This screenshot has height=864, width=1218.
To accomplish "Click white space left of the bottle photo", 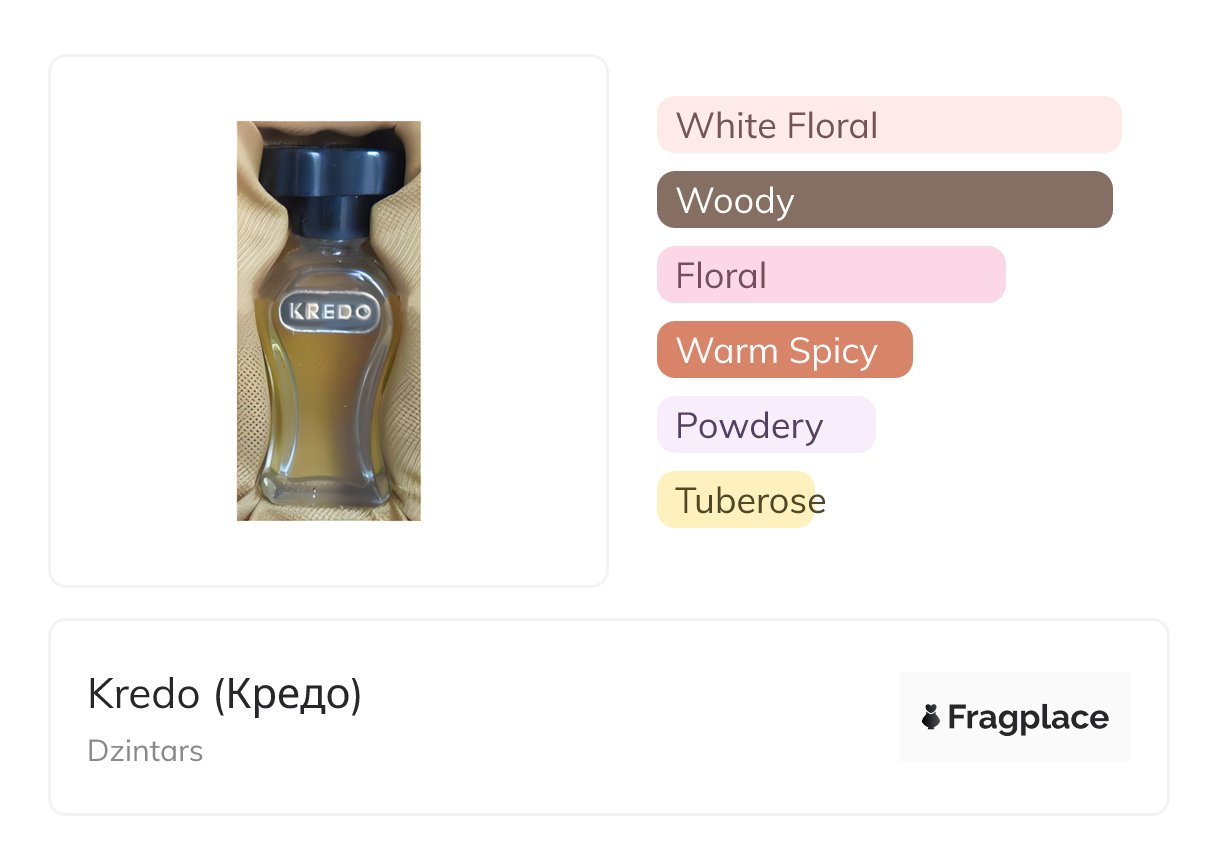I will [140, 320].
